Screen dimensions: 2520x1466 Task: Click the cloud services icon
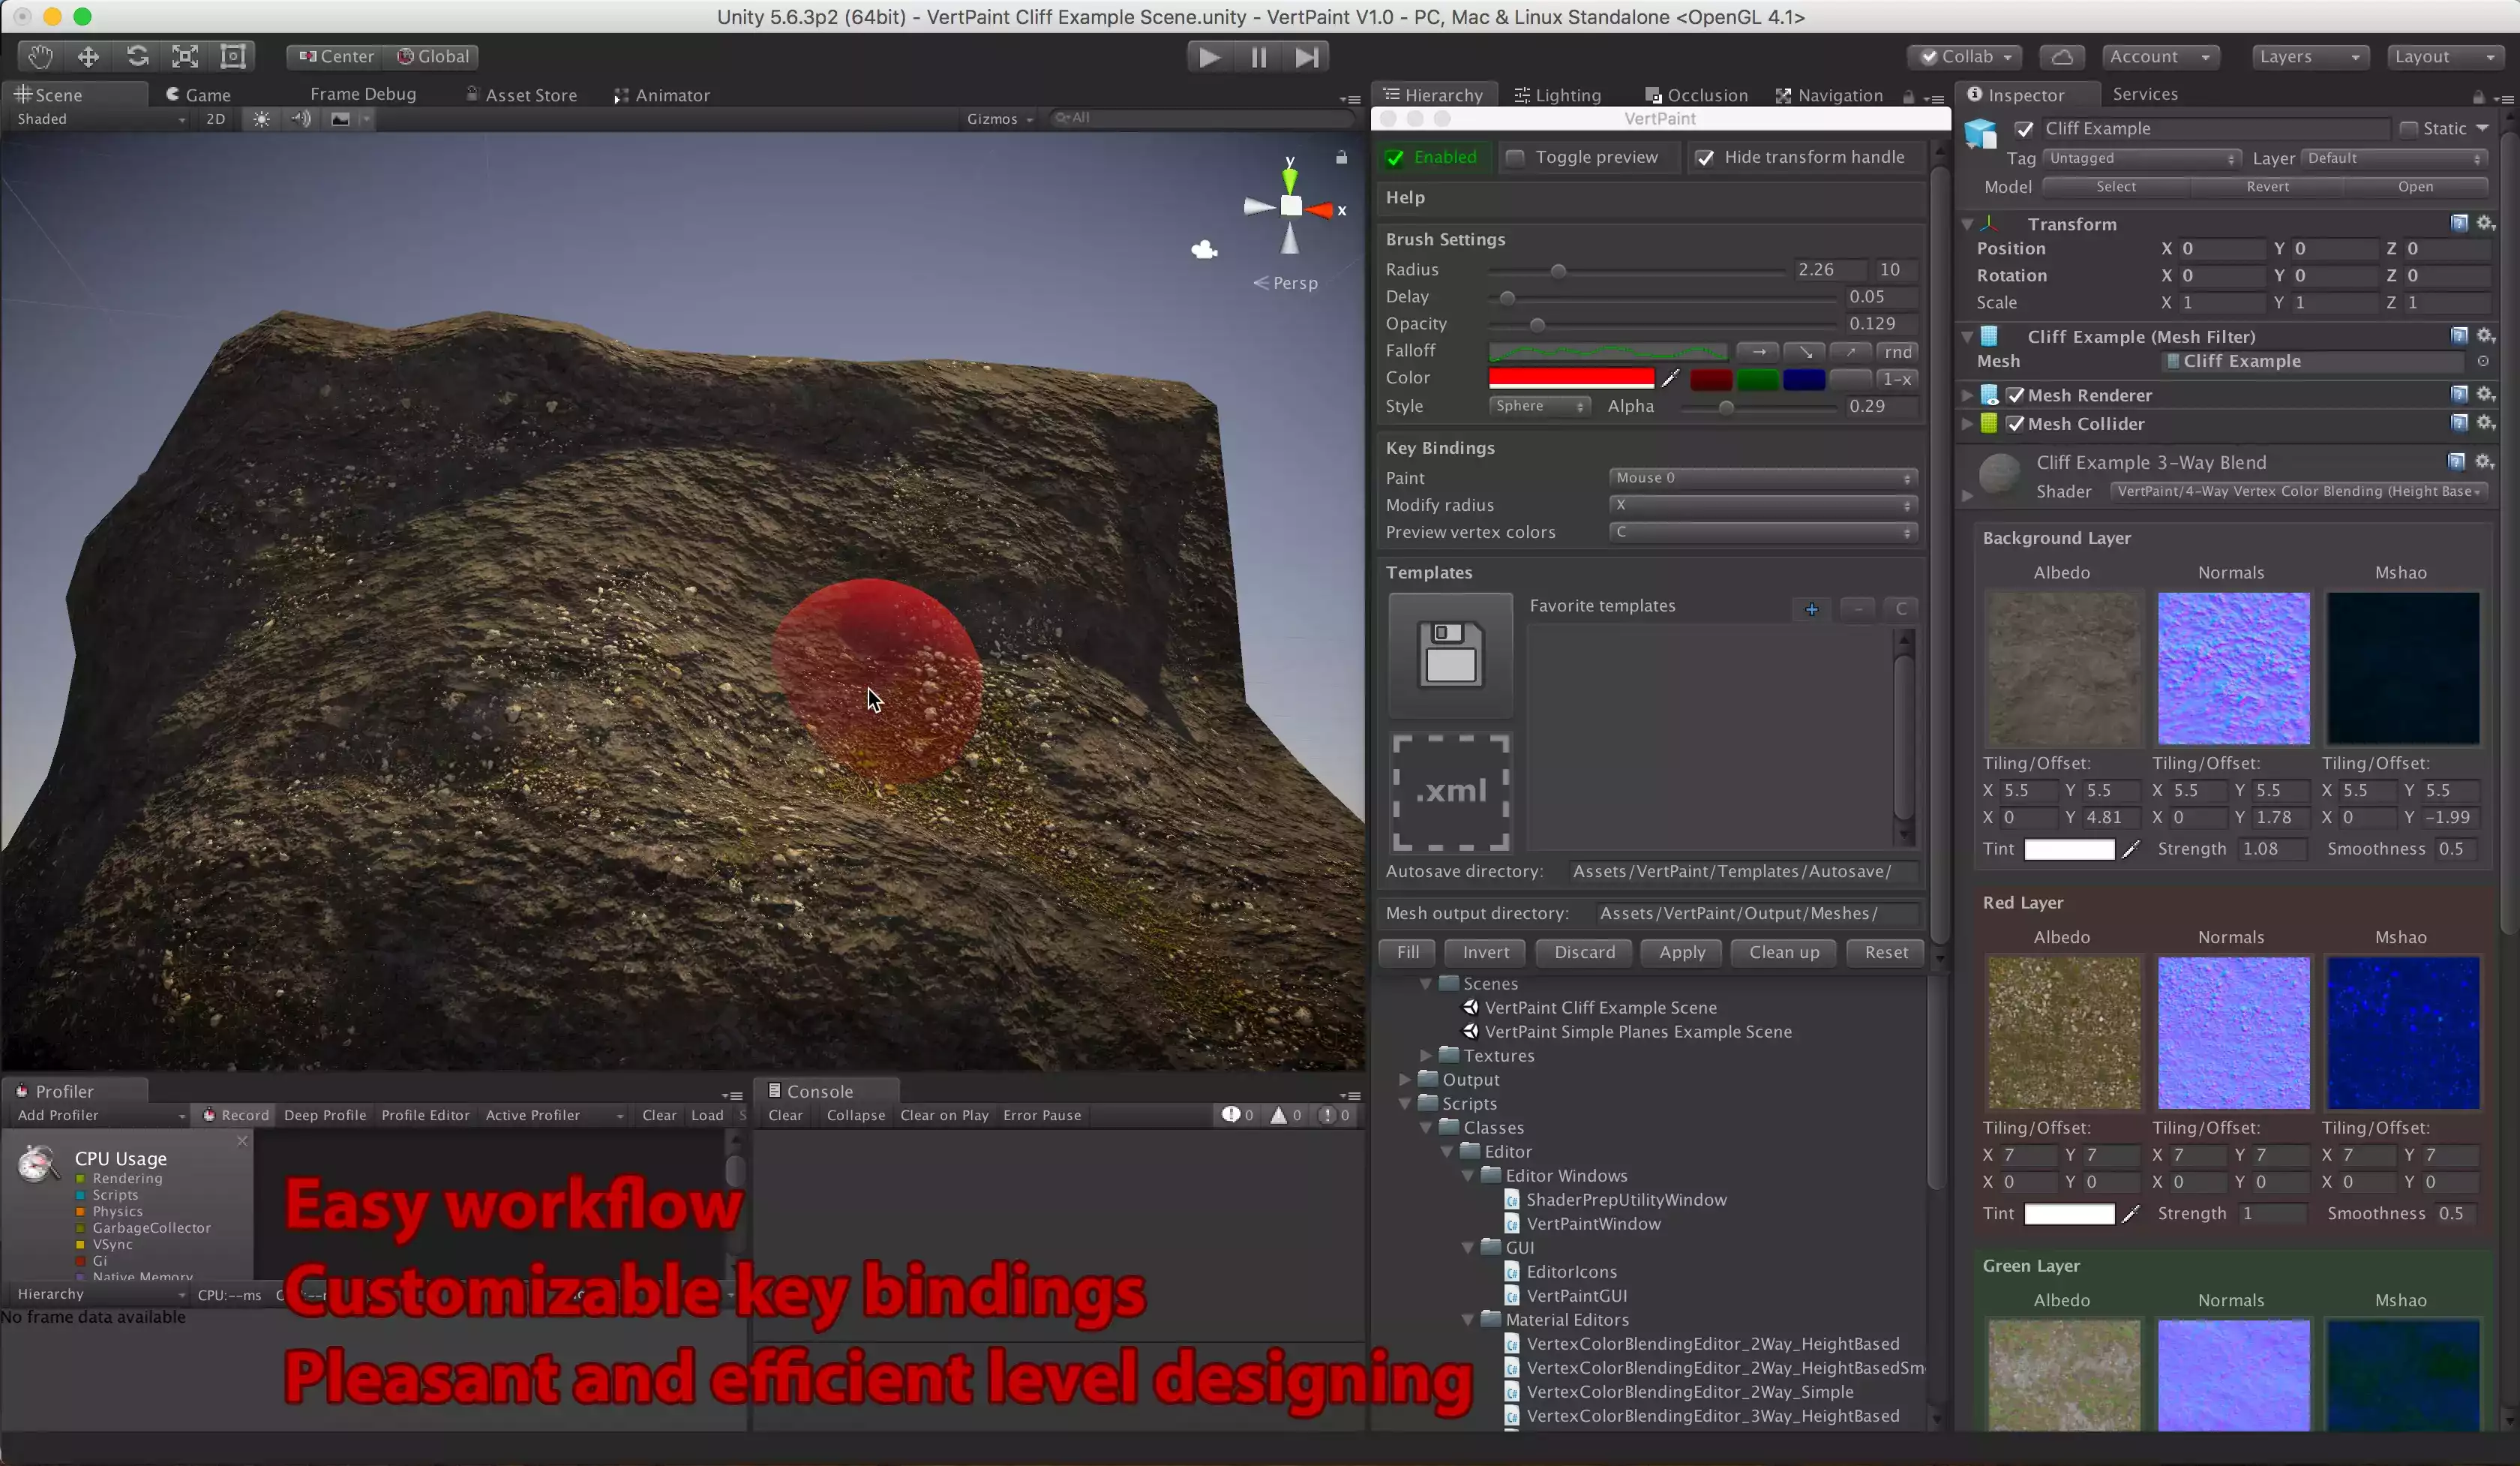coord(2062,57)
